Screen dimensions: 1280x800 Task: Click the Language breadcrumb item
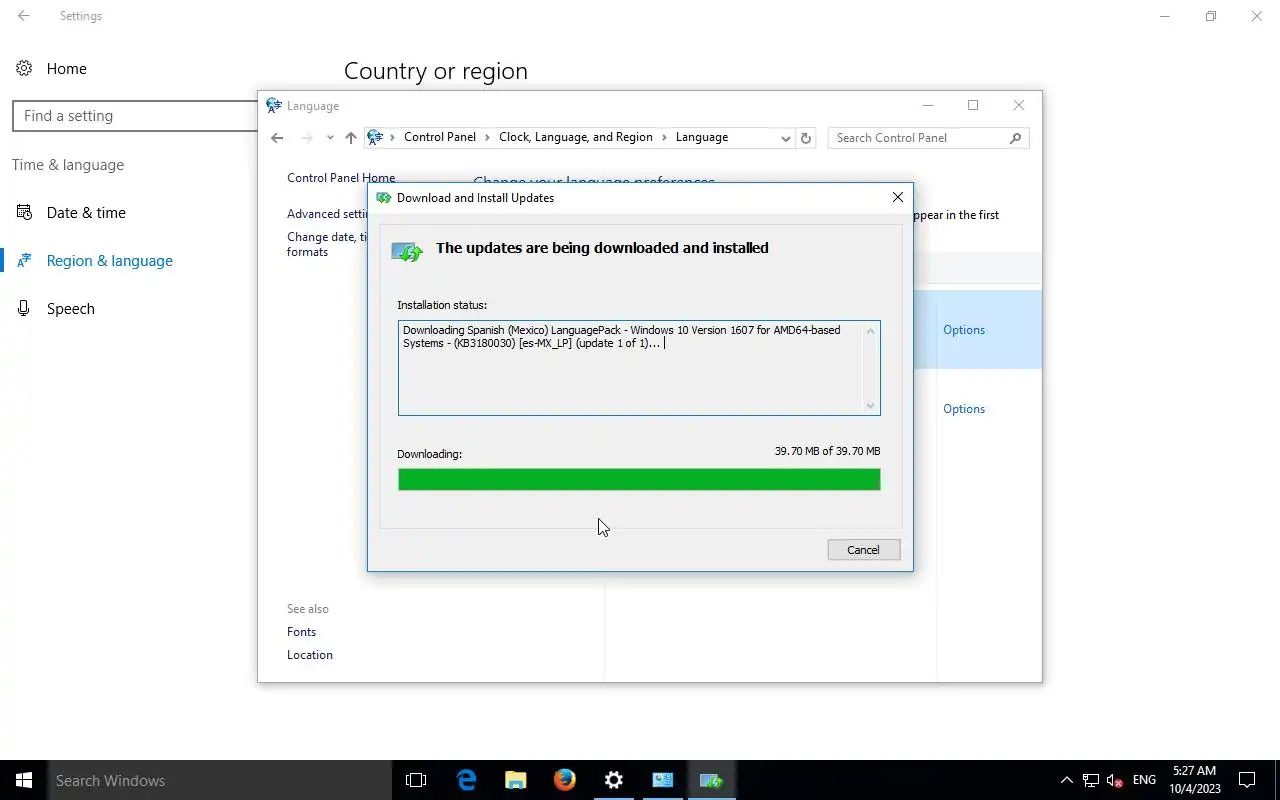(x=702, y=137)
